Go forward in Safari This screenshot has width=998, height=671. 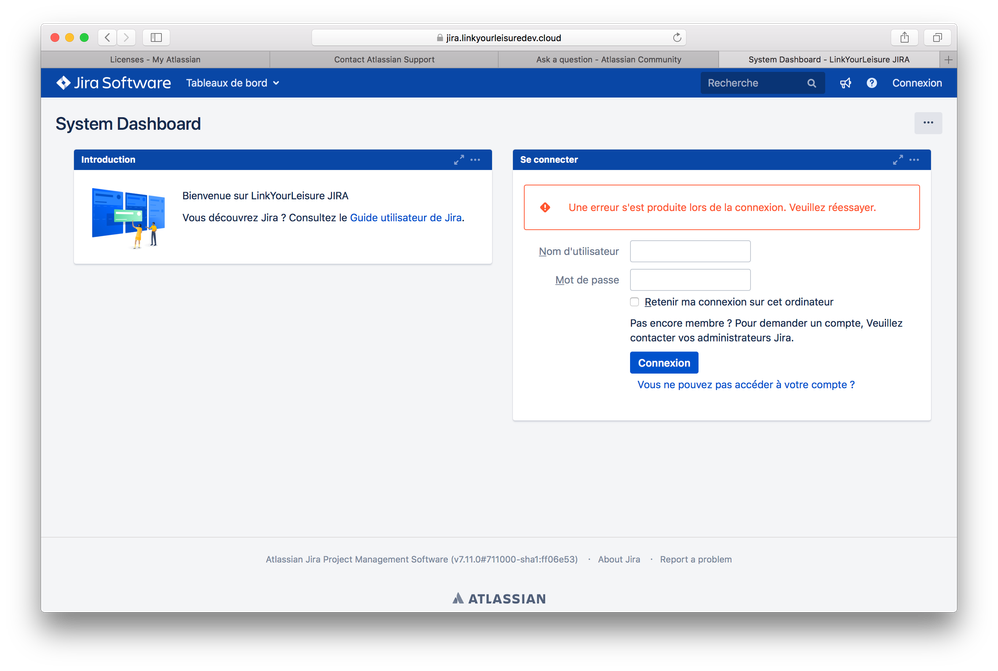[126, 38]
